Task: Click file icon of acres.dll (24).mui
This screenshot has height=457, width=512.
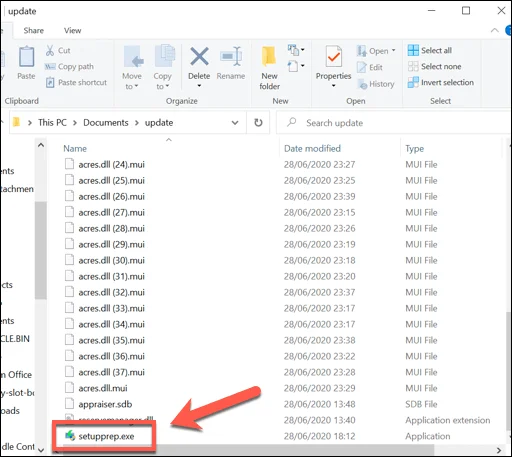Action: coord(69,164)
